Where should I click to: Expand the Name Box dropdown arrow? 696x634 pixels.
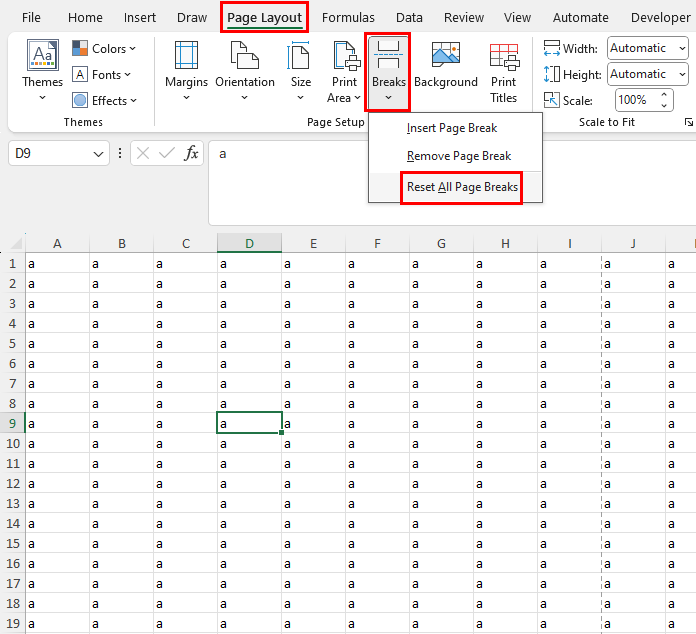98,154
